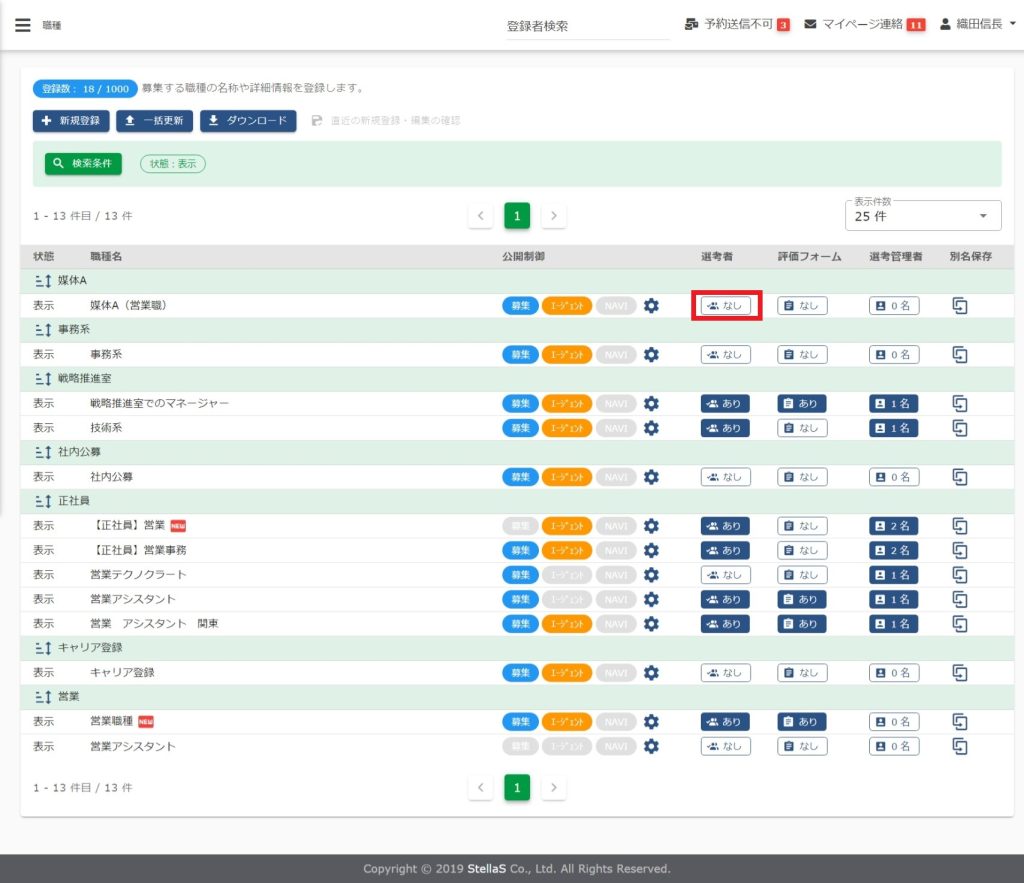Click the 登録者検索 search field
This screenshot has width=1024, height=883.
(586, 27)
